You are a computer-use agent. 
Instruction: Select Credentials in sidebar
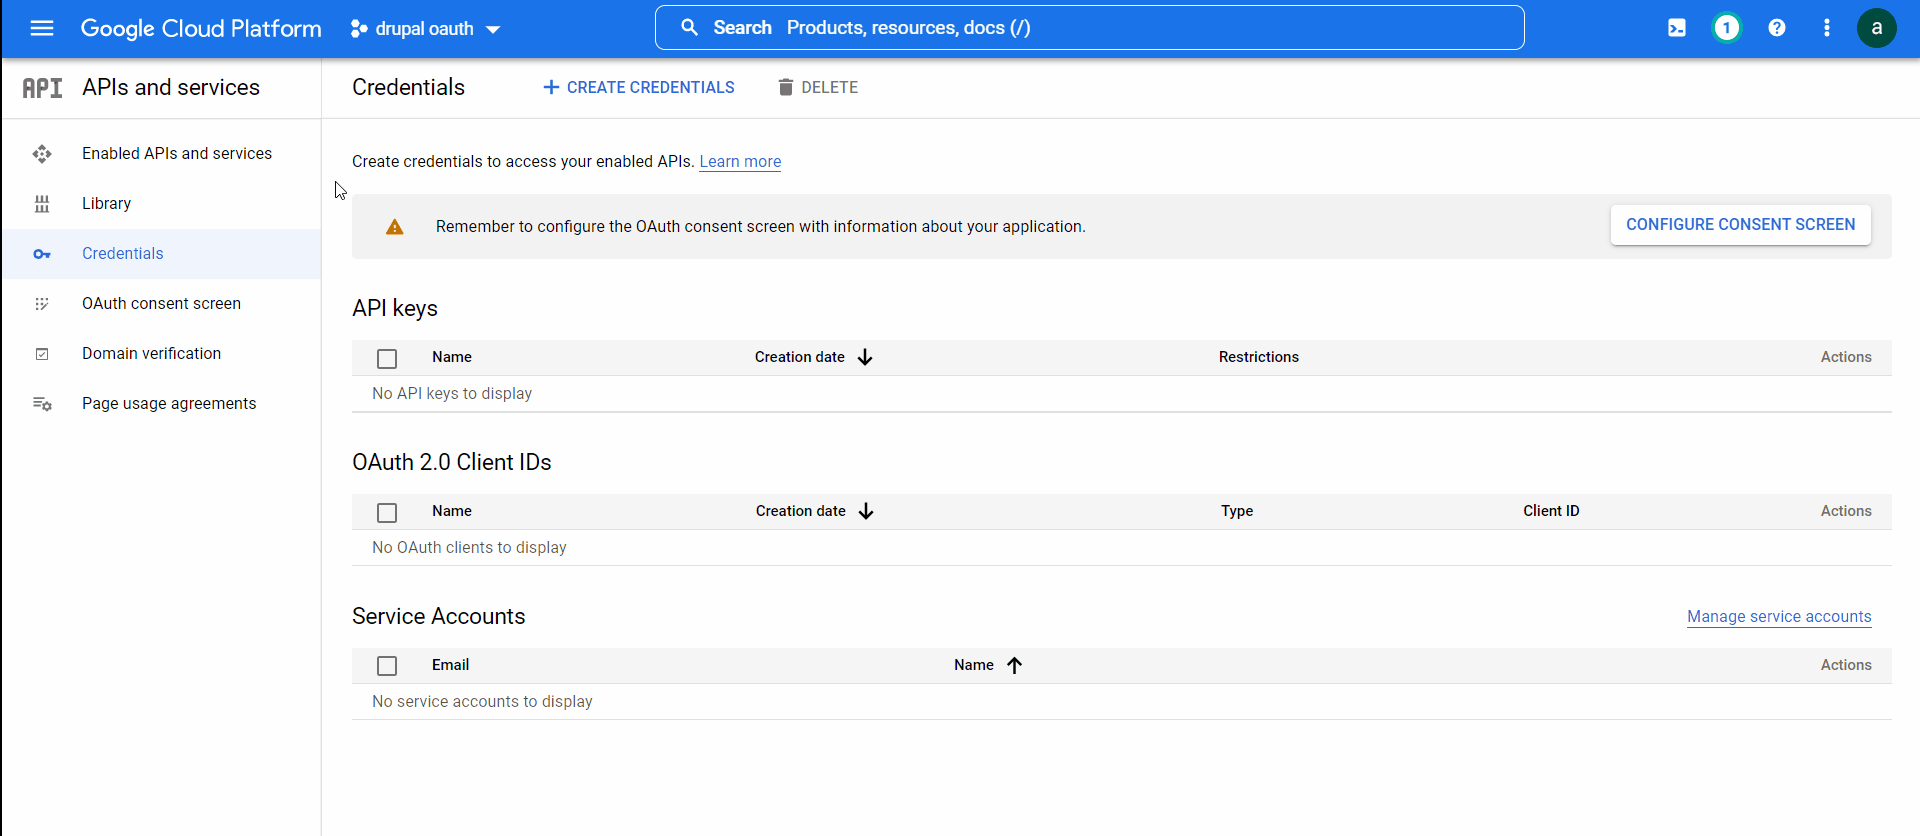161,254
